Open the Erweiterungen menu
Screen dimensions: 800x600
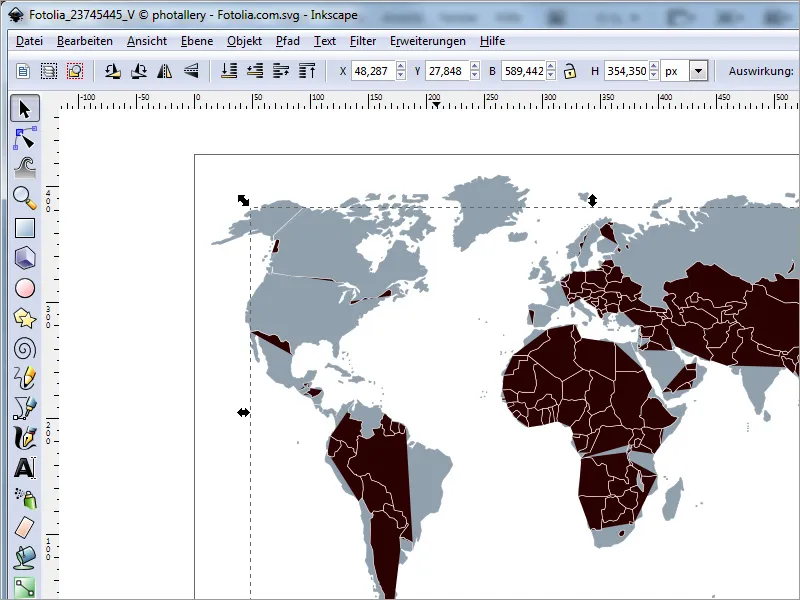tap(428, 41)
